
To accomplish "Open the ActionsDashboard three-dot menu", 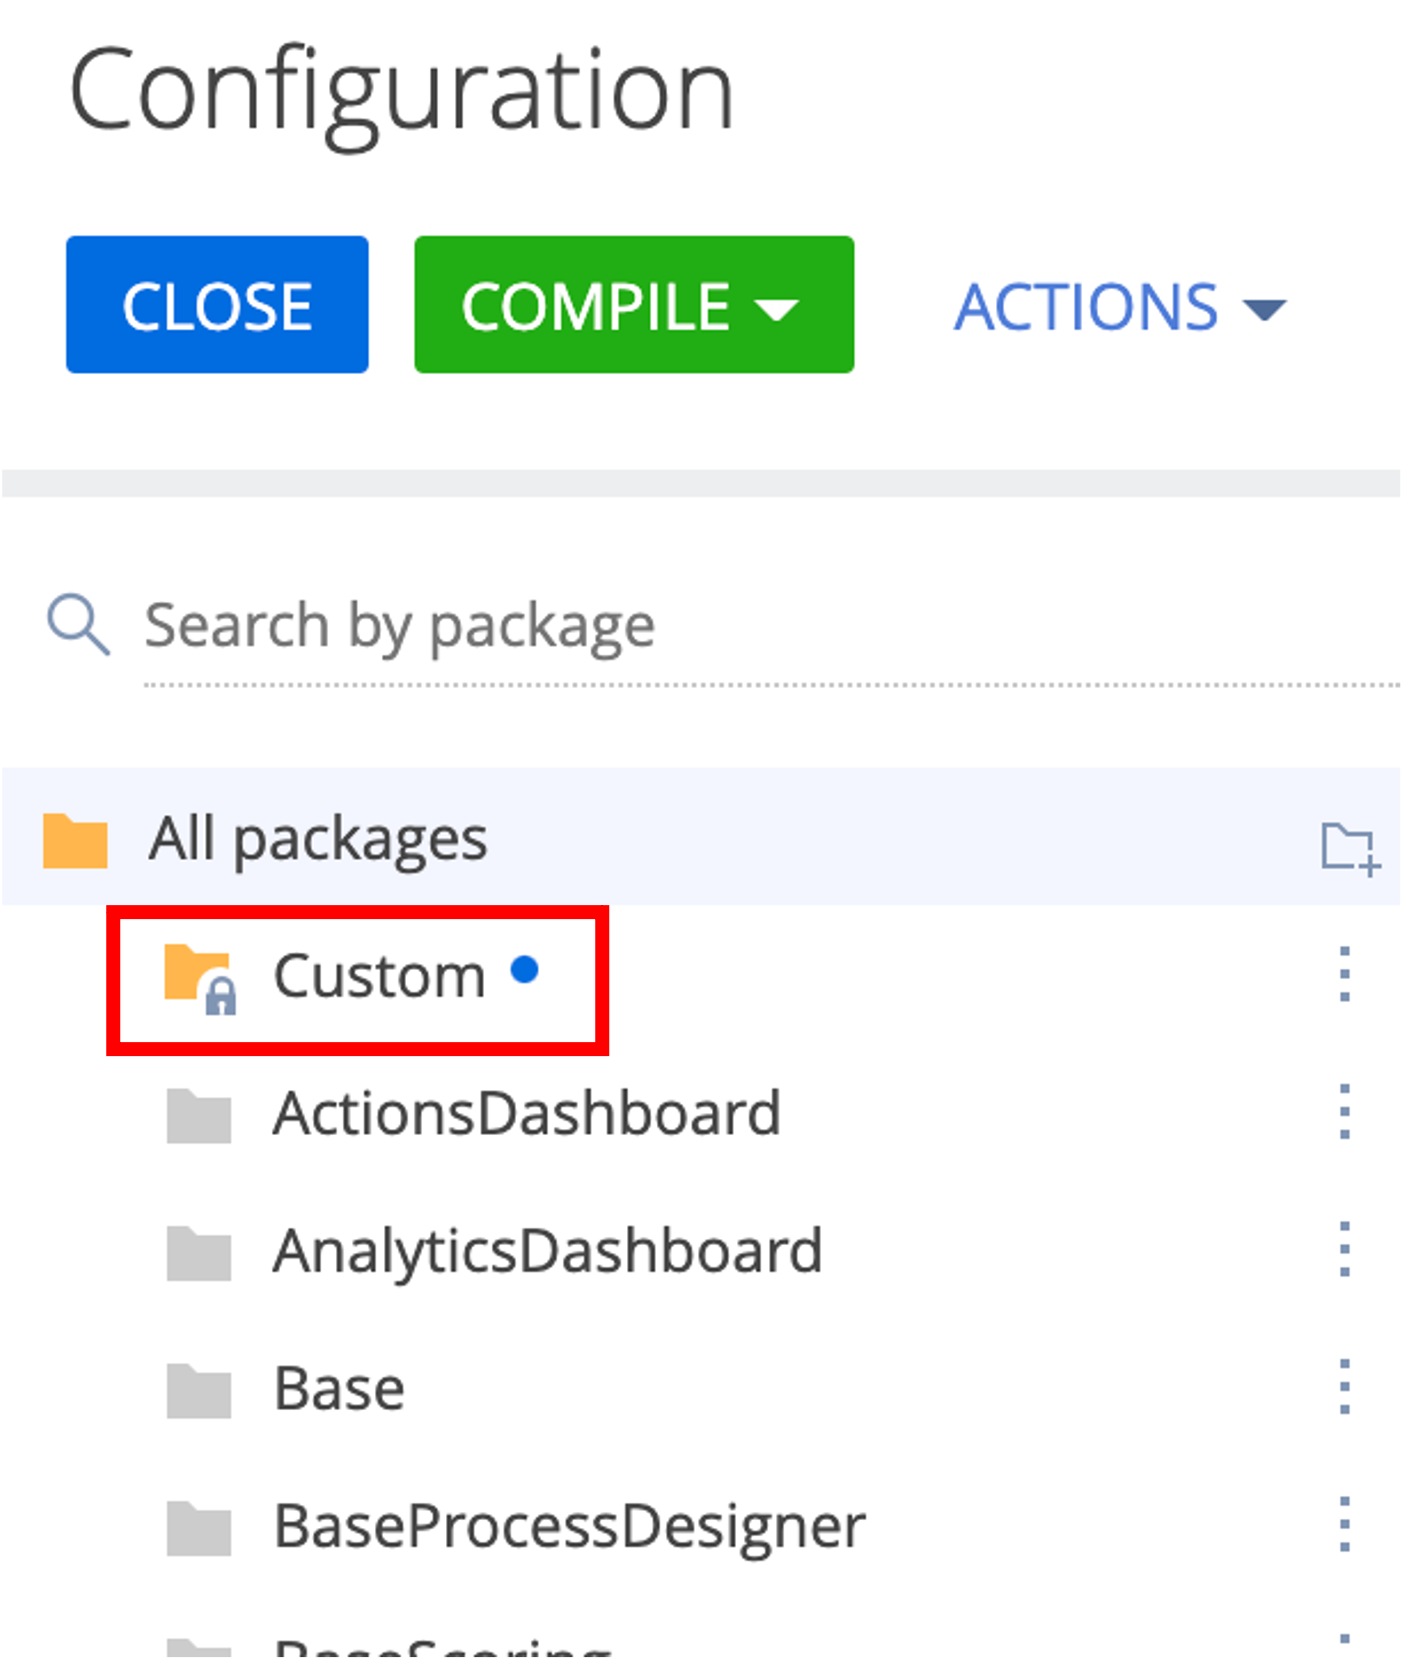I will 1344,1112.
